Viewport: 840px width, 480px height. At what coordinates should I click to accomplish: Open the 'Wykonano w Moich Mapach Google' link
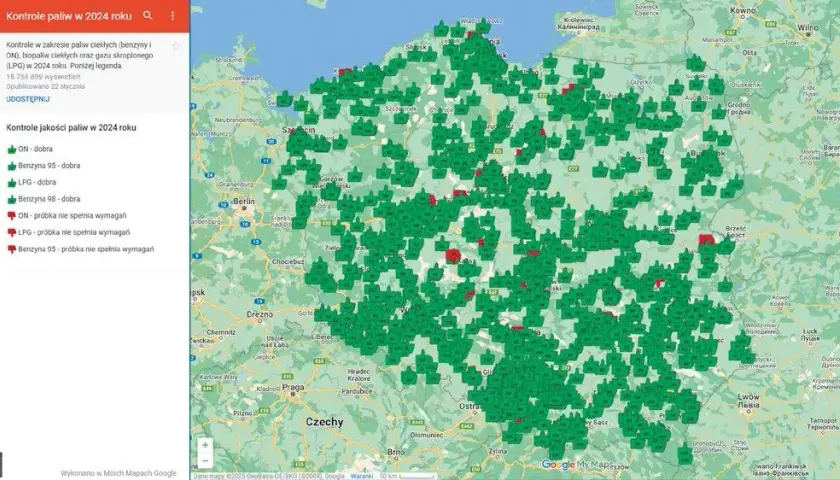point(118,473)
